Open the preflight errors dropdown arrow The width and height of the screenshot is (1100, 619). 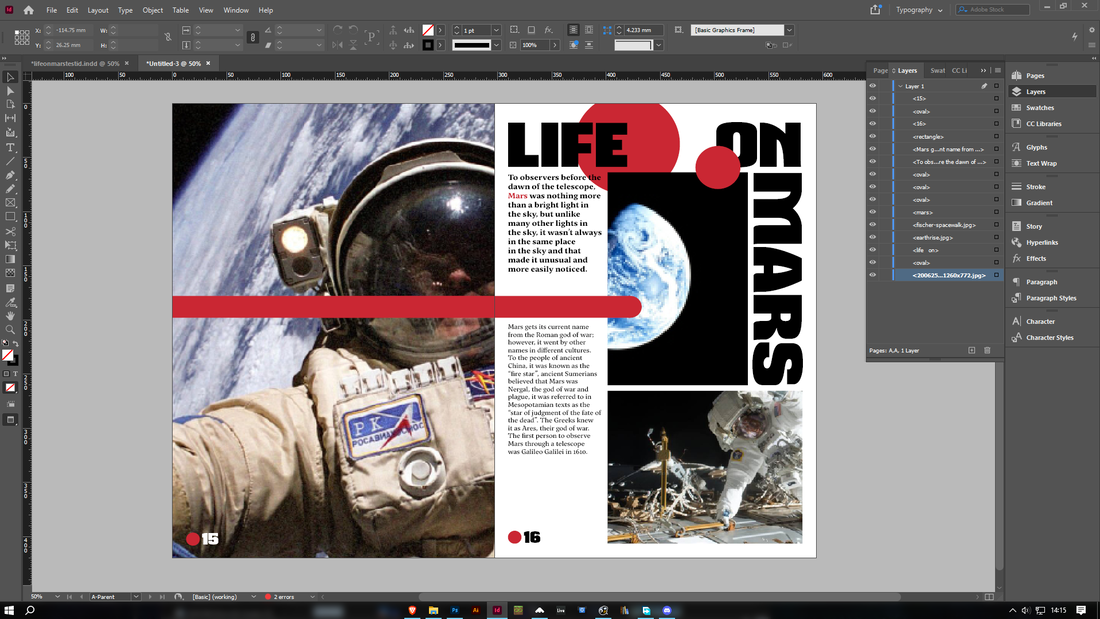coord(312,597)
